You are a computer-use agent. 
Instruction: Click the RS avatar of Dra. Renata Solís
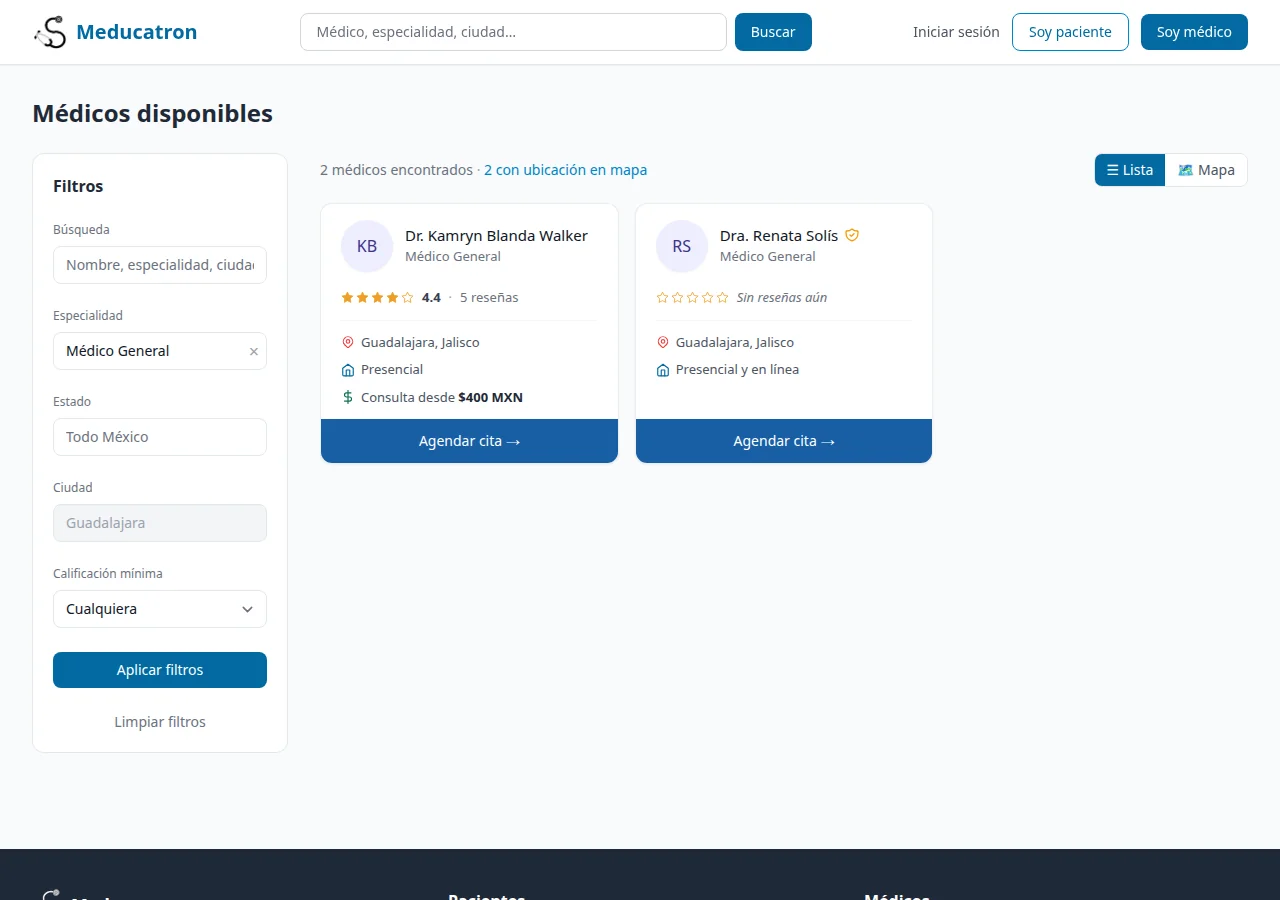[x=682, y=246]
